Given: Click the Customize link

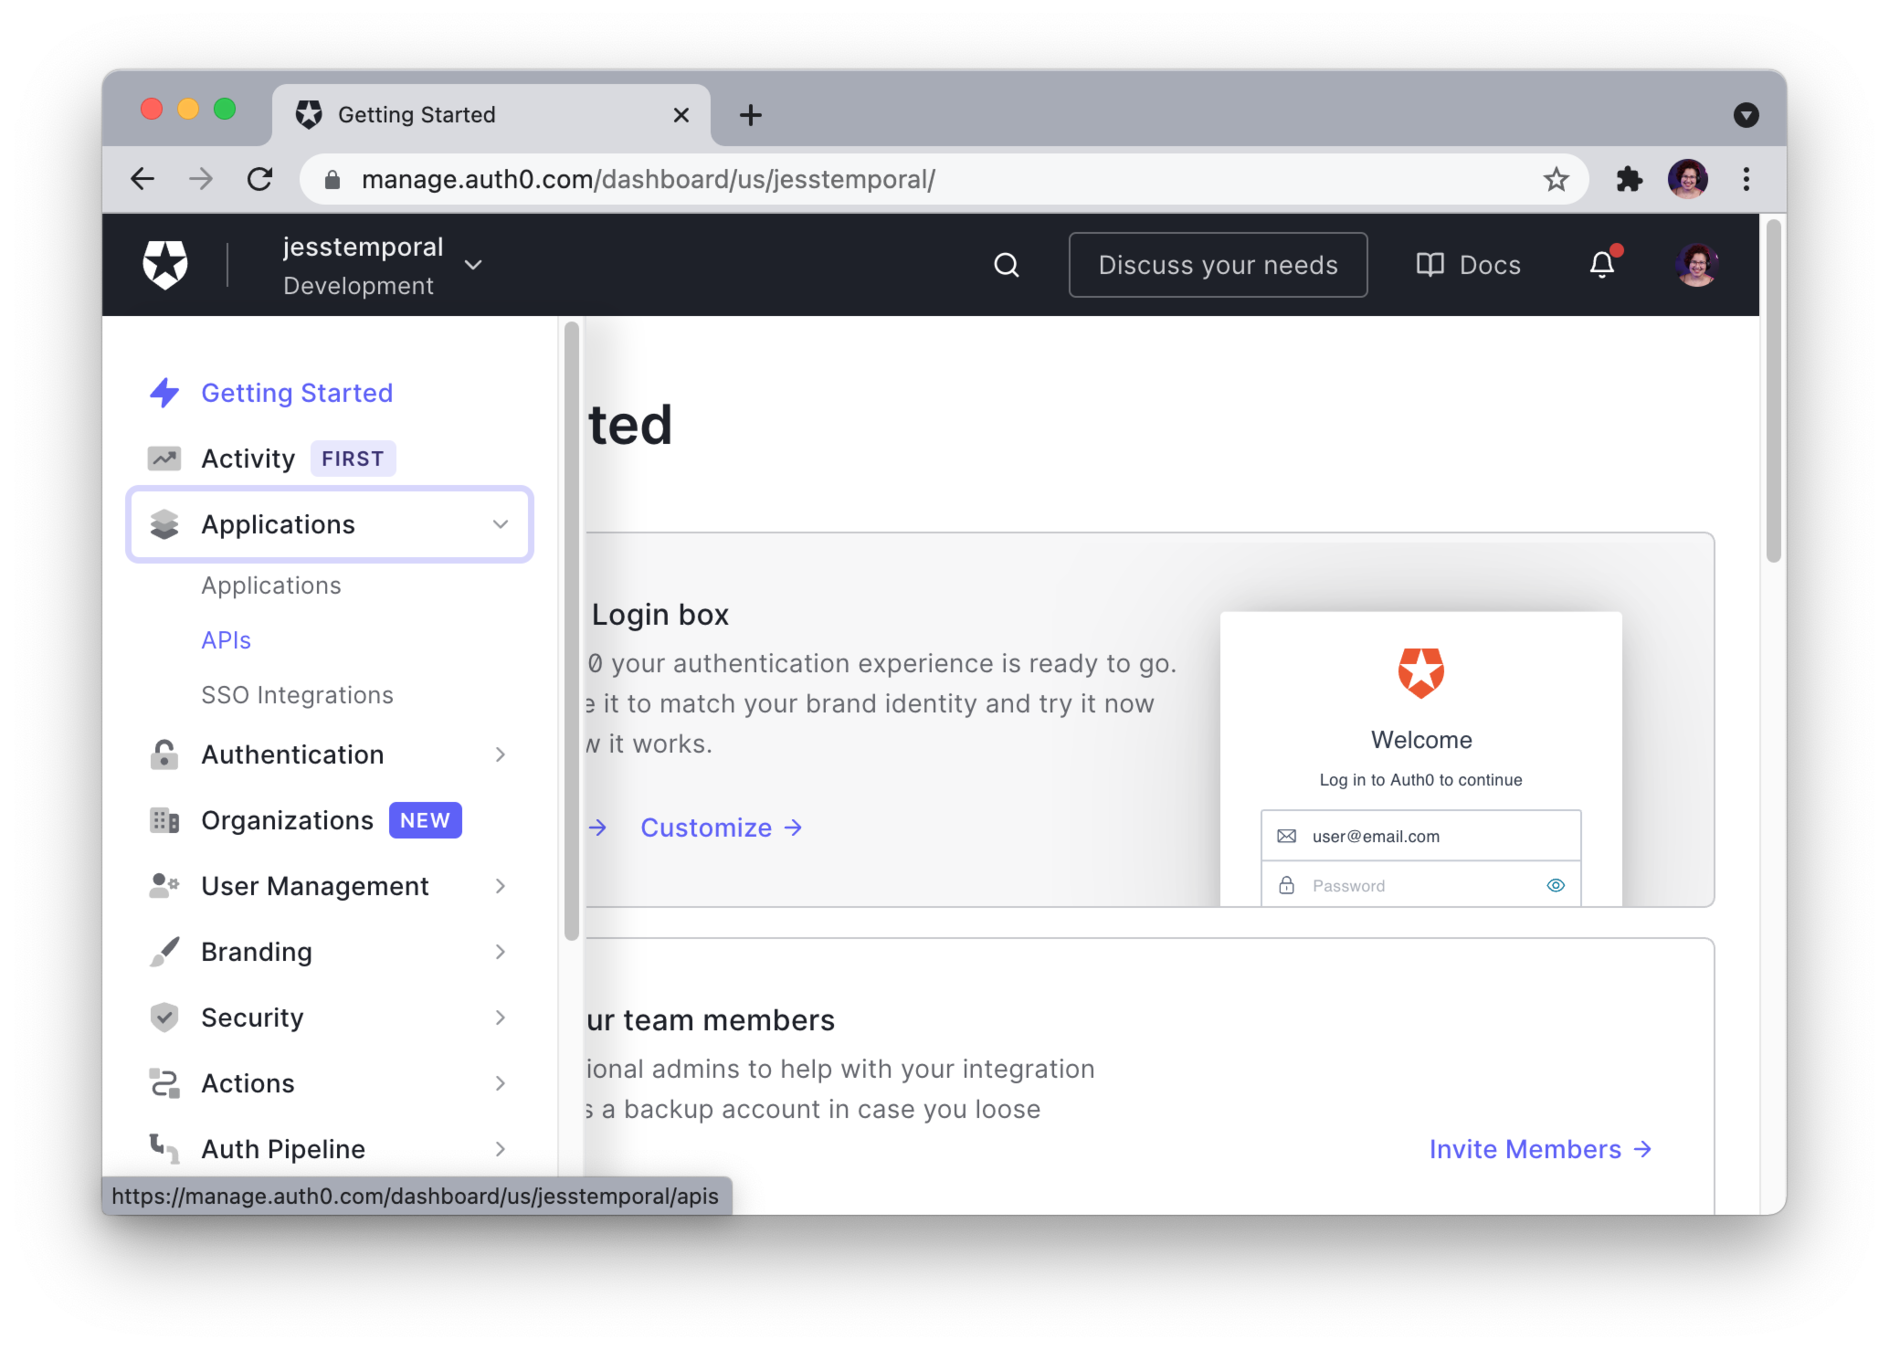Looking at the screenshot, I should pyautogui.click(x=721, y=828).
